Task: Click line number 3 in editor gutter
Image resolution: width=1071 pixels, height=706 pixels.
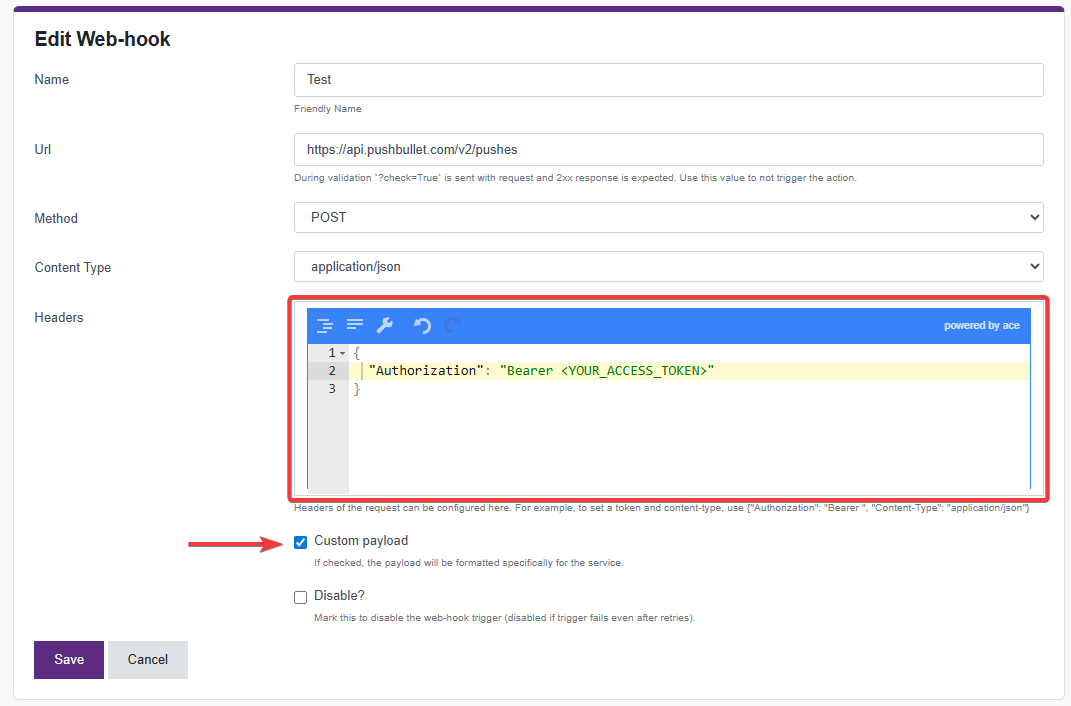Action: tap(332, 389)
